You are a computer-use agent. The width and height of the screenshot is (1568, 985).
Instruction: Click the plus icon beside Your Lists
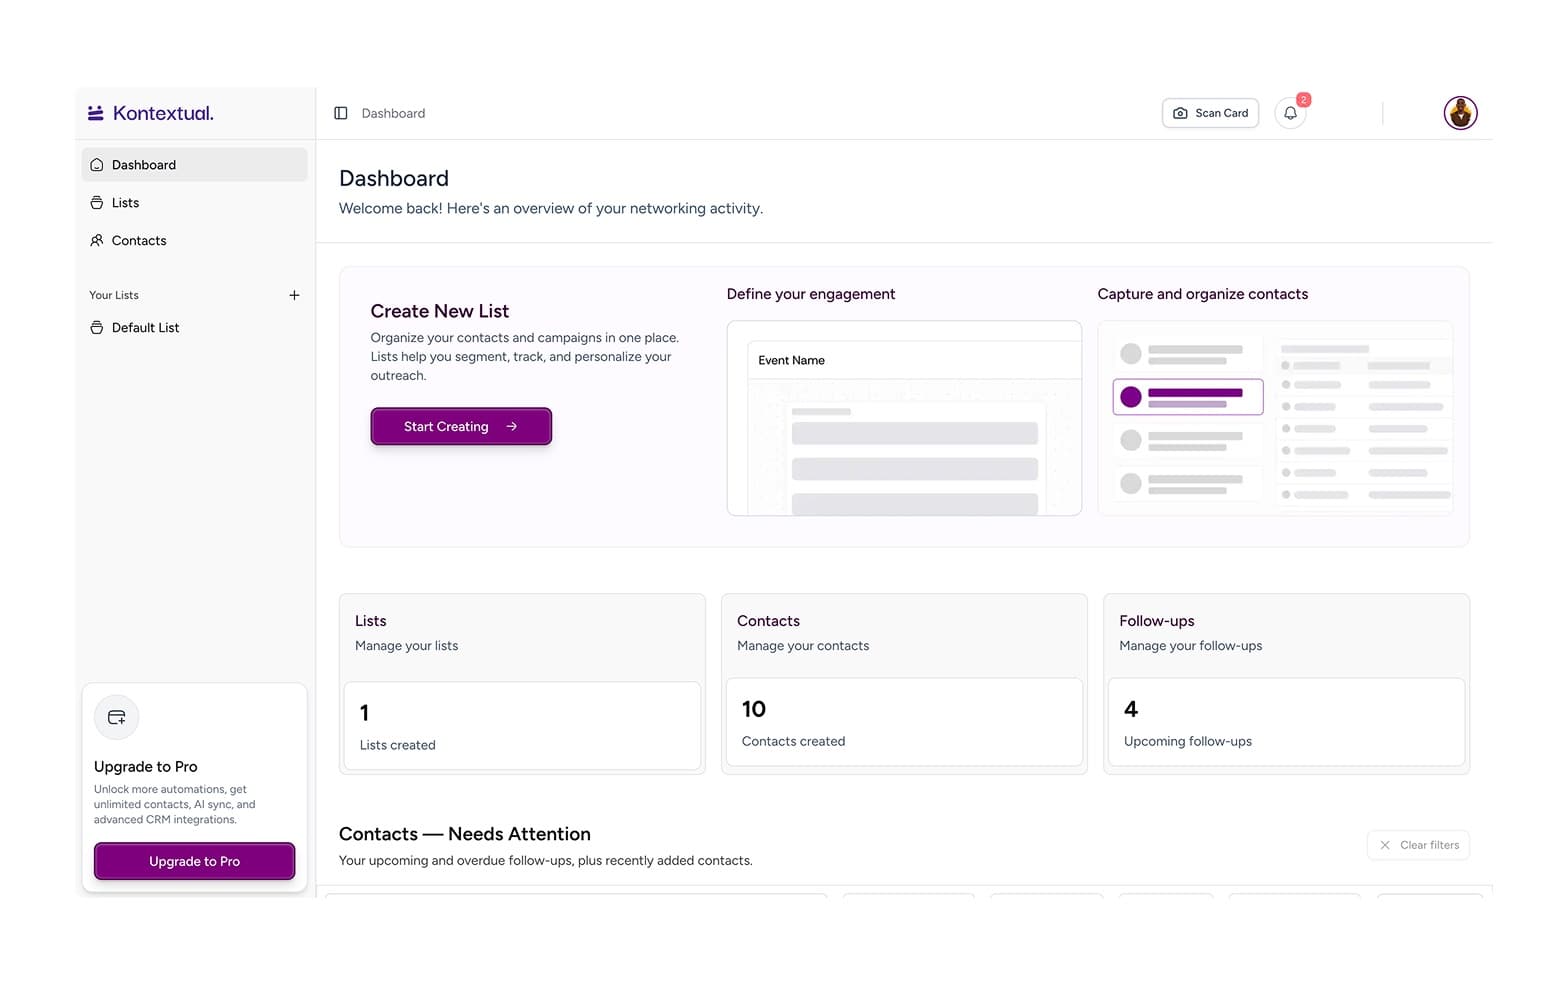(294, 295)
